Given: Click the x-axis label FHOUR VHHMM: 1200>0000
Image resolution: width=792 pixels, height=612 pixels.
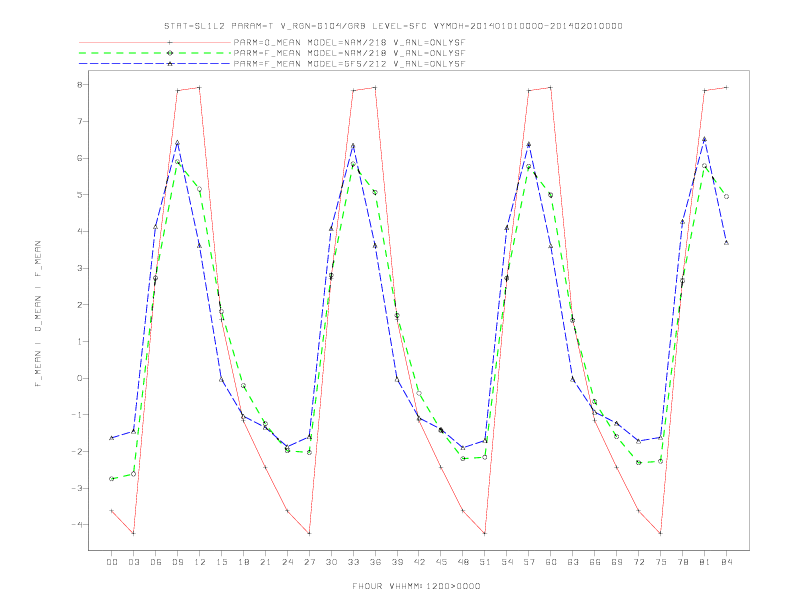Looking at the screenshot, I should tap(416, 586).
